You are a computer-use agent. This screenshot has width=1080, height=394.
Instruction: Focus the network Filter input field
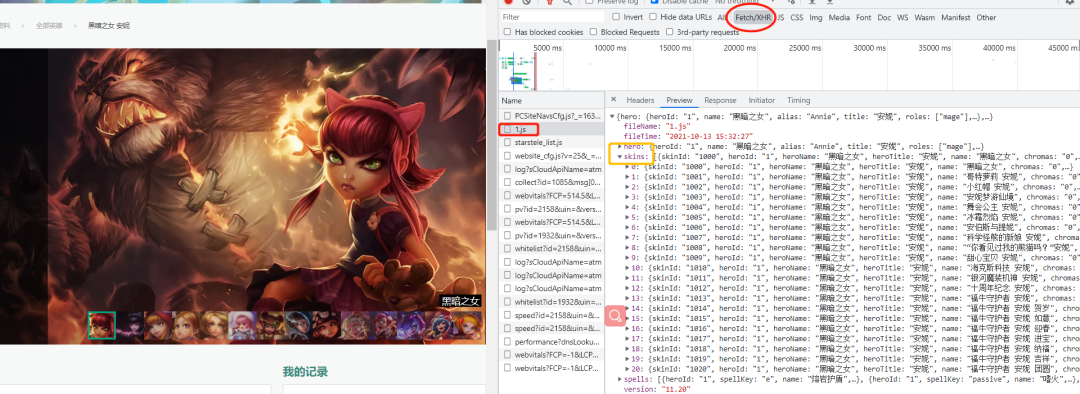(x=552, y=17)
